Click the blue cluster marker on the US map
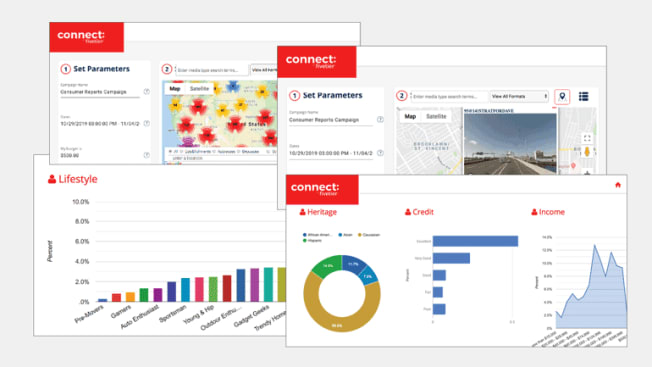652x367 pixels. (233, 86)
